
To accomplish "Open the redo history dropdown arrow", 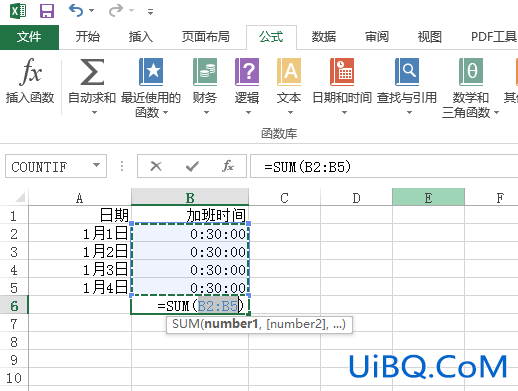I will (131, 11).
